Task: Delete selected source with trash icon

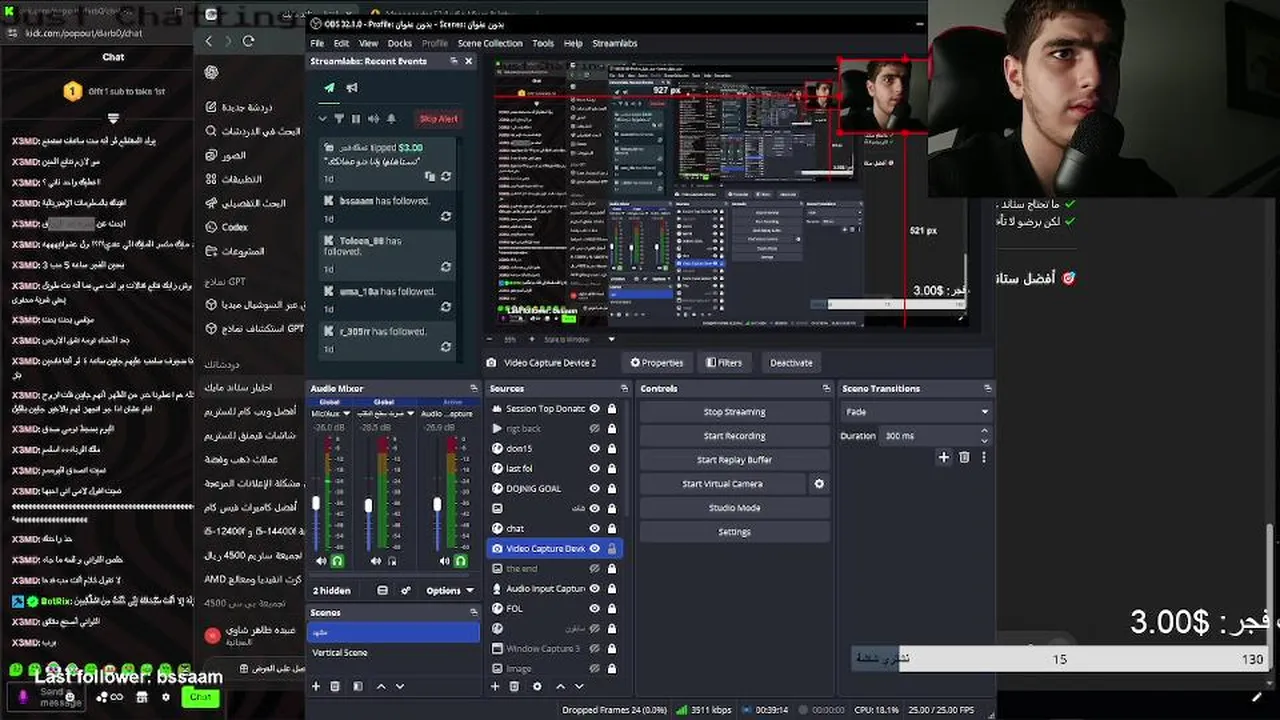Action: pyautogui.click(x=514, y=686)
